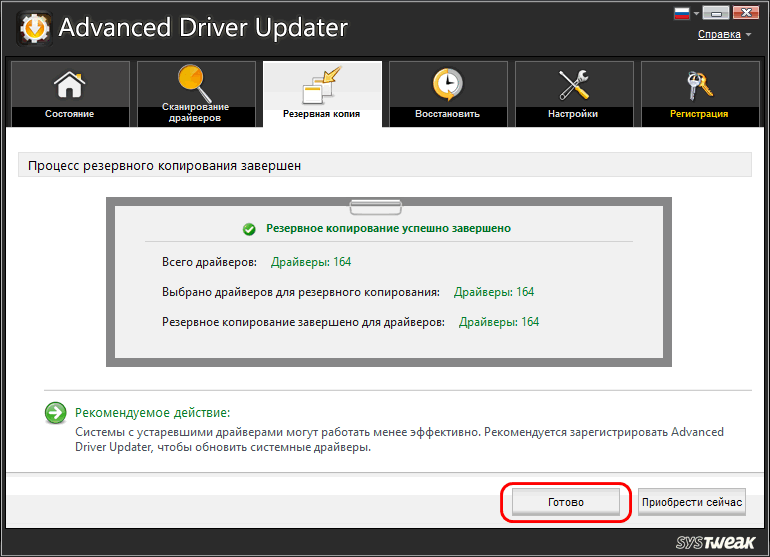Expand the arrow next to Справка
This screenshot has width=770, height=557.
coord(748,35)
